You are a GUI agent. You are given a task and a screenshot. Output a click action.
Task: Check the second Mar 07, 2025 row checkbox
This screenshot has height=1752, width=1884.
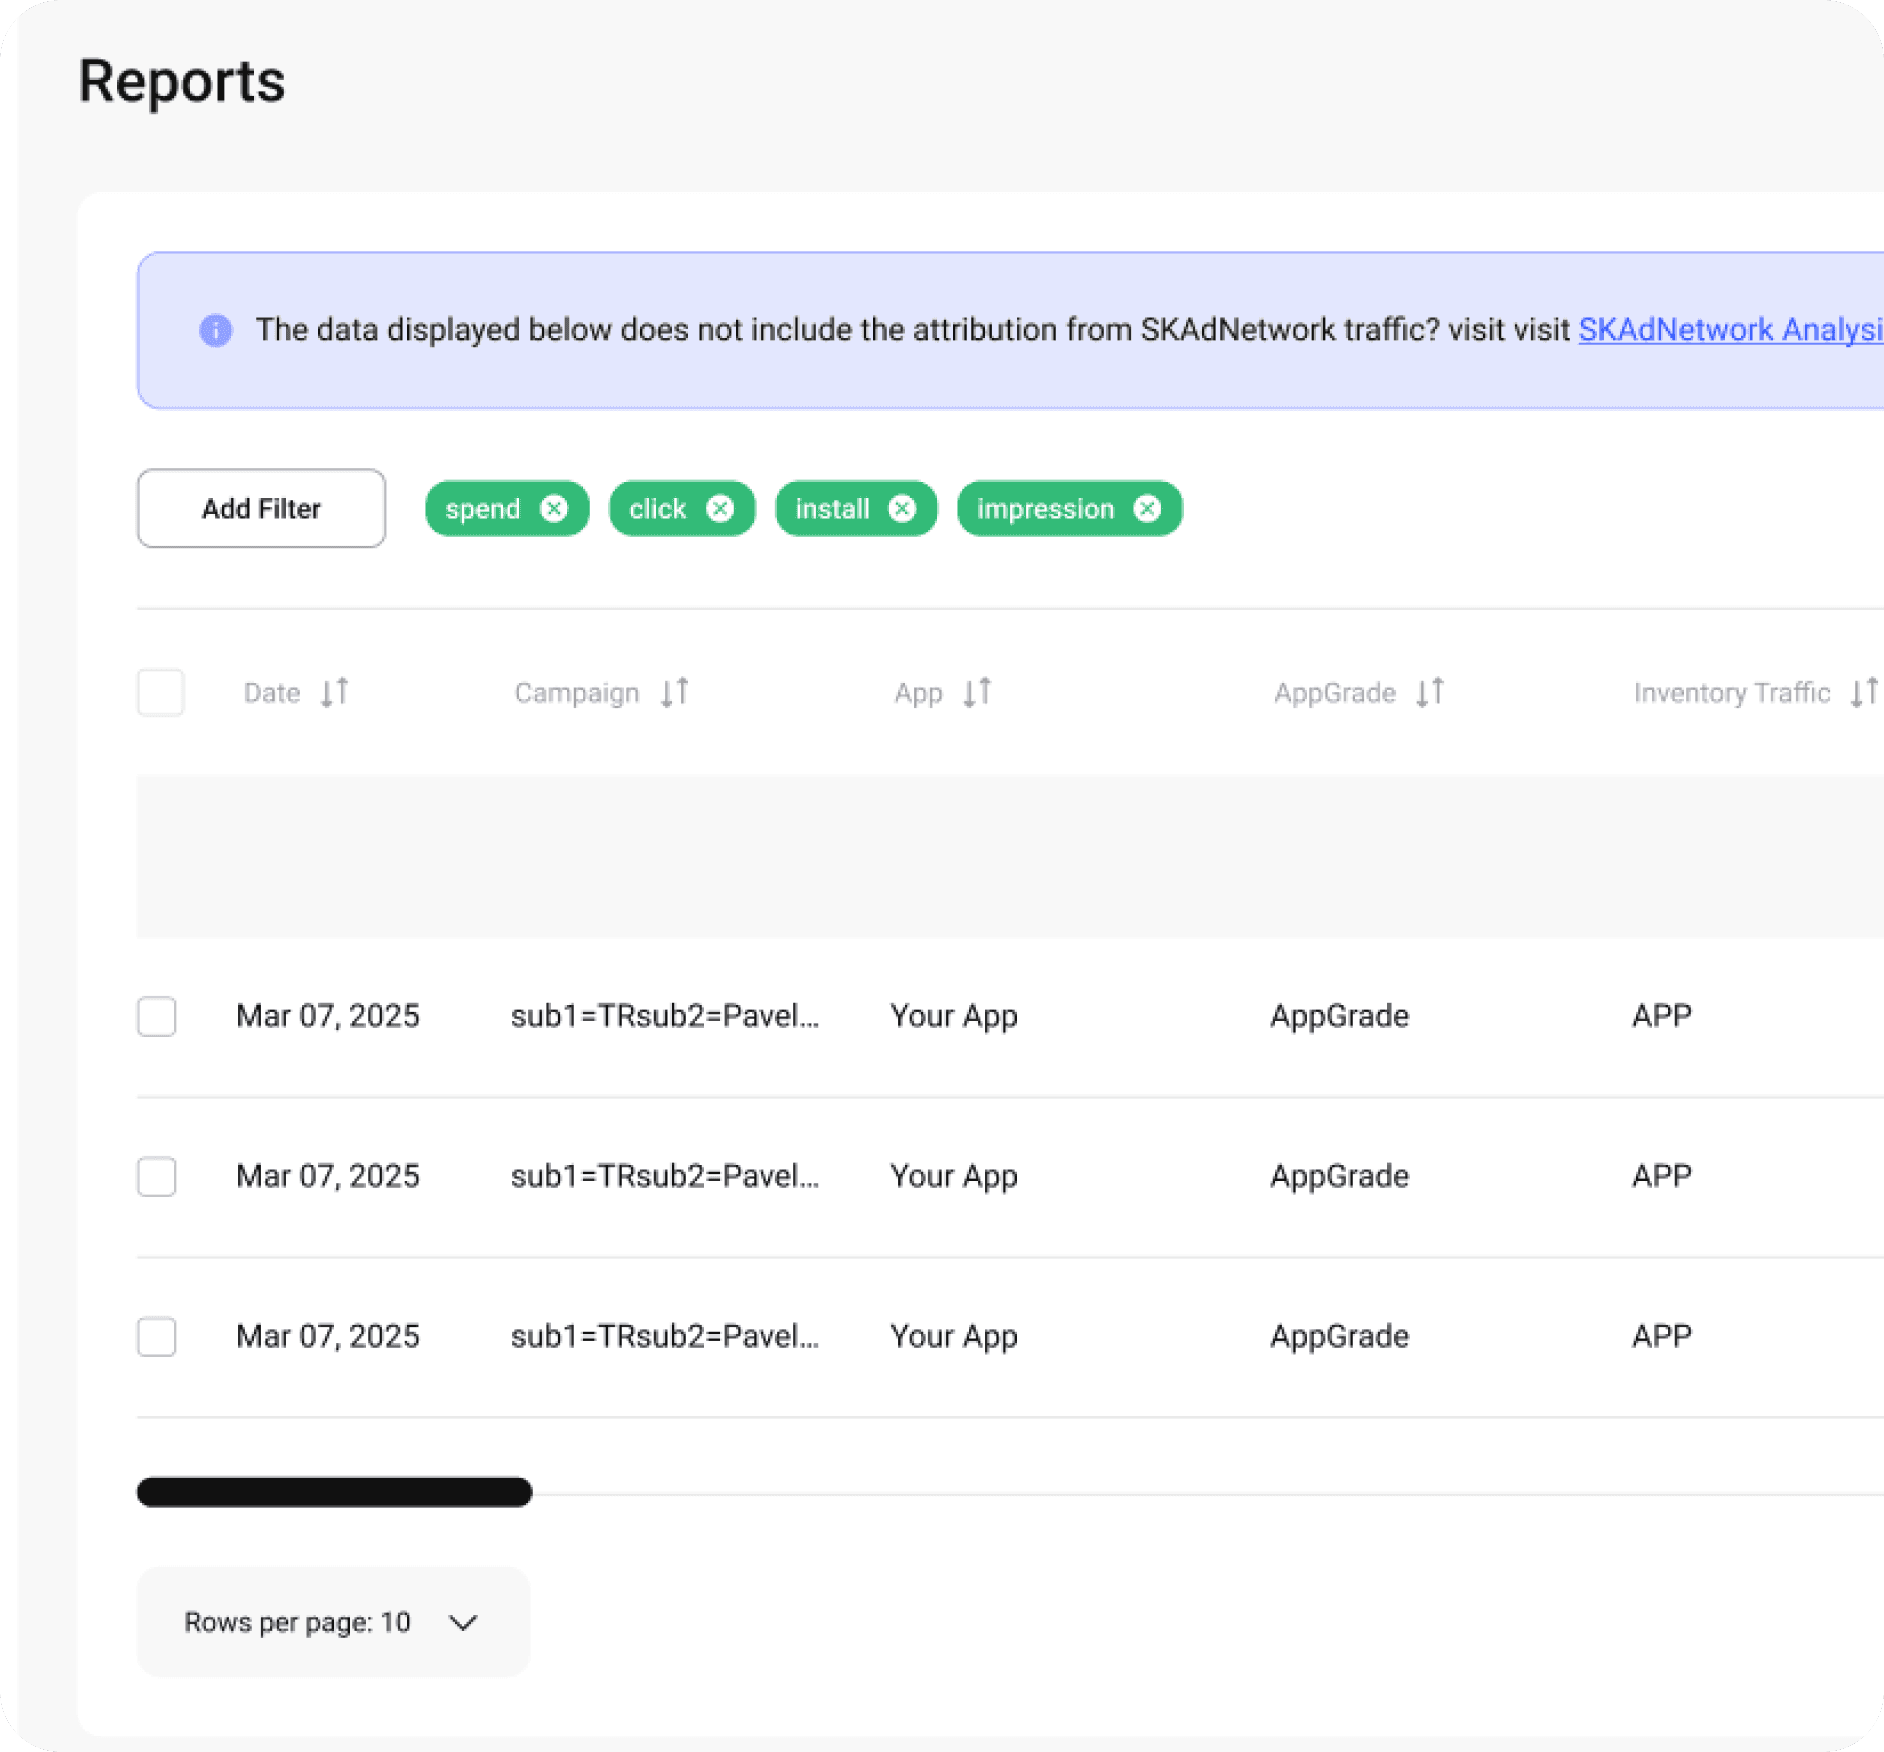(157, 1176)
